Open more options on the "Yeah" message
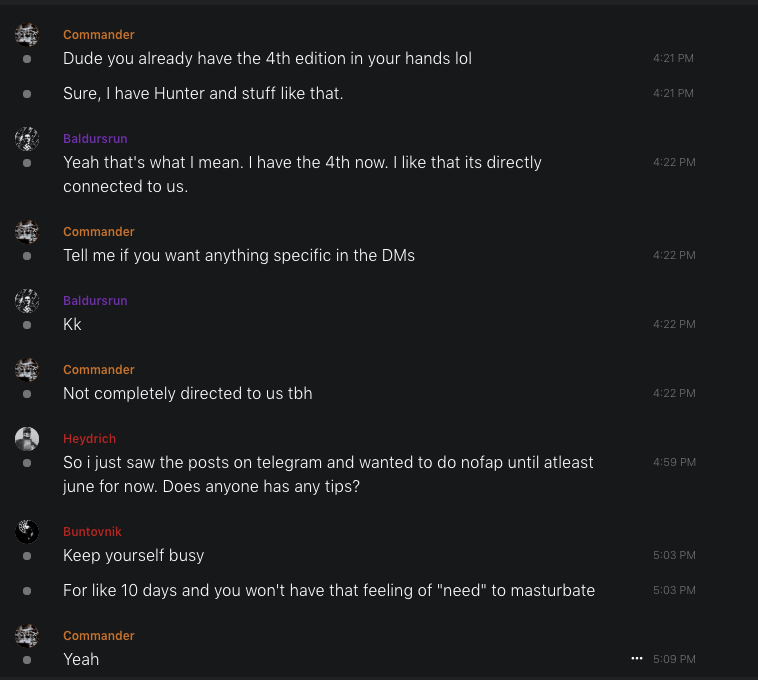Screen dimensions: 758x680 [x=636, y=659]
